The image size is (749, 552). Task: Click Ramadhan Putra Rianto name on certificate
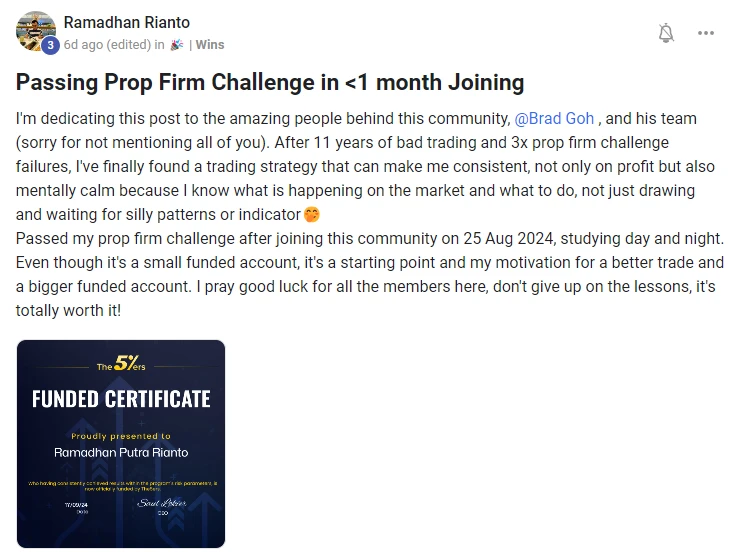point(121,452)
